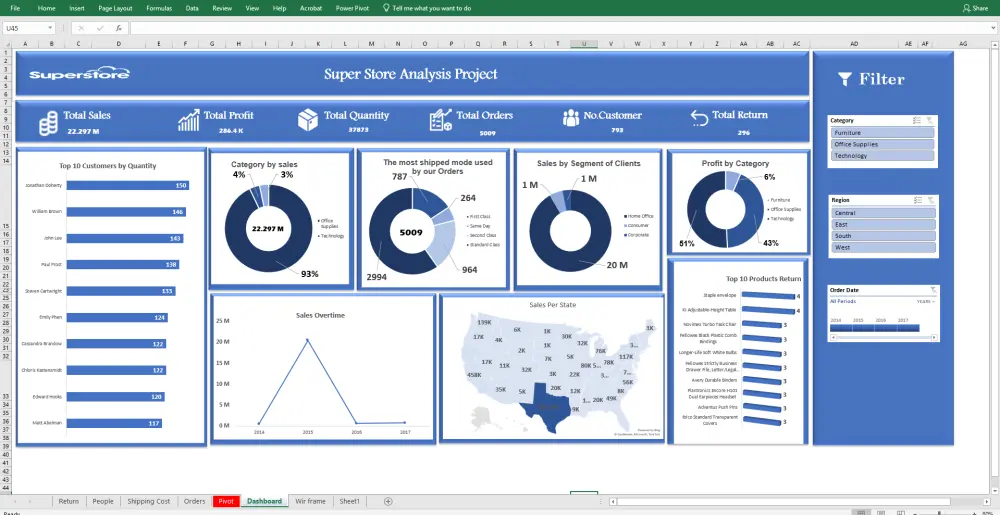Open the Formulas ribbon tab
This screenshot has width=1000, height=515.
(159, 8)
